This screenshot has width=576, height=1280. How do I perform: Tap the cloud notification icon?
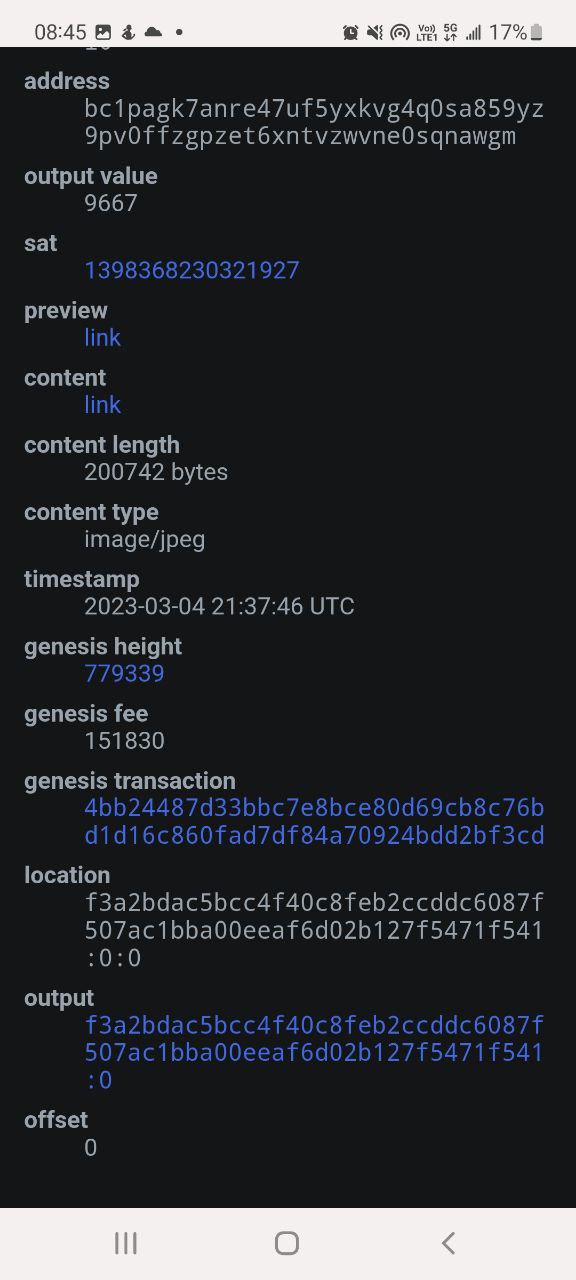click(x=153, y=32)
